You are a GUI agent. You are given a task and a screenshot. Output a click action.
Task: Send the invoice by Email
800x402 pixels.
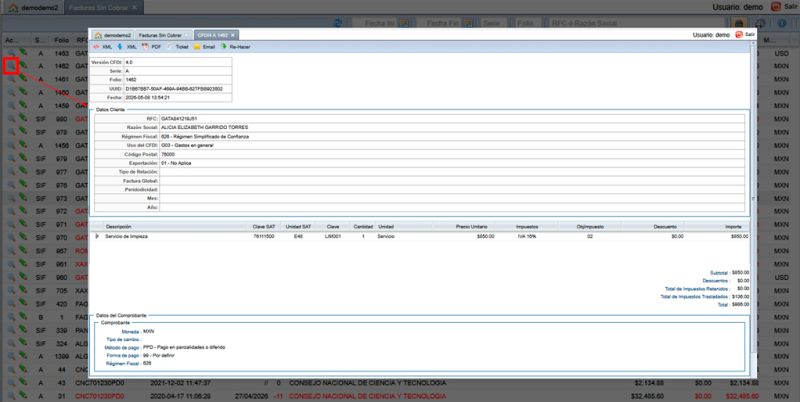[204, 47]
